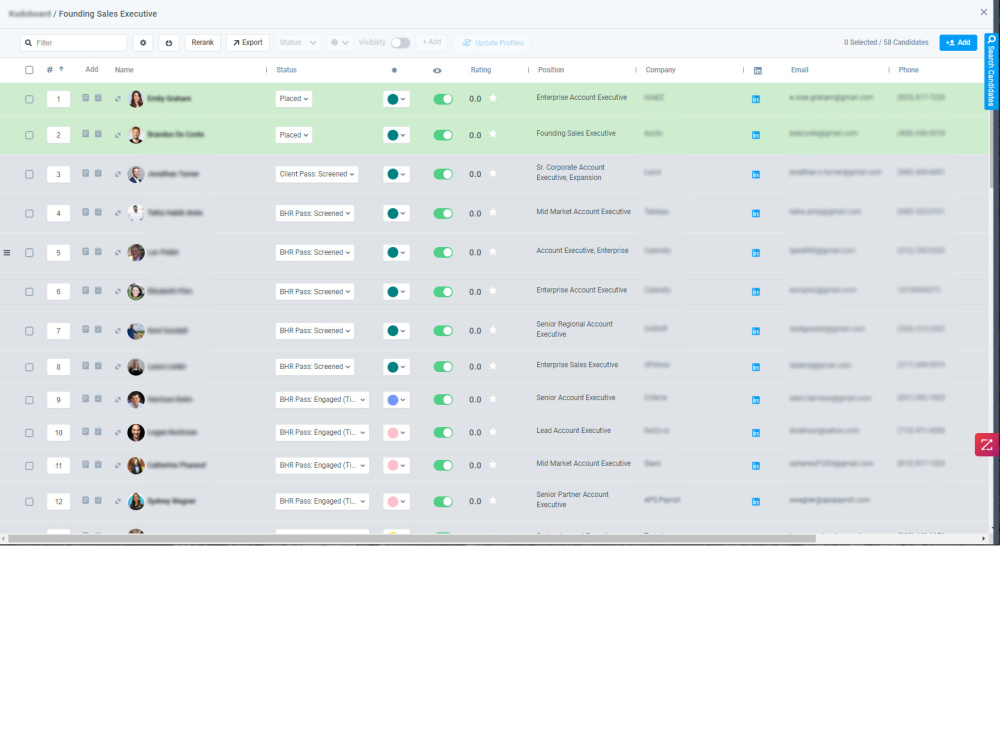Click the rating star in row 1
The height and width of the screenshot is (750, 1000).
[x=493, y=98]
